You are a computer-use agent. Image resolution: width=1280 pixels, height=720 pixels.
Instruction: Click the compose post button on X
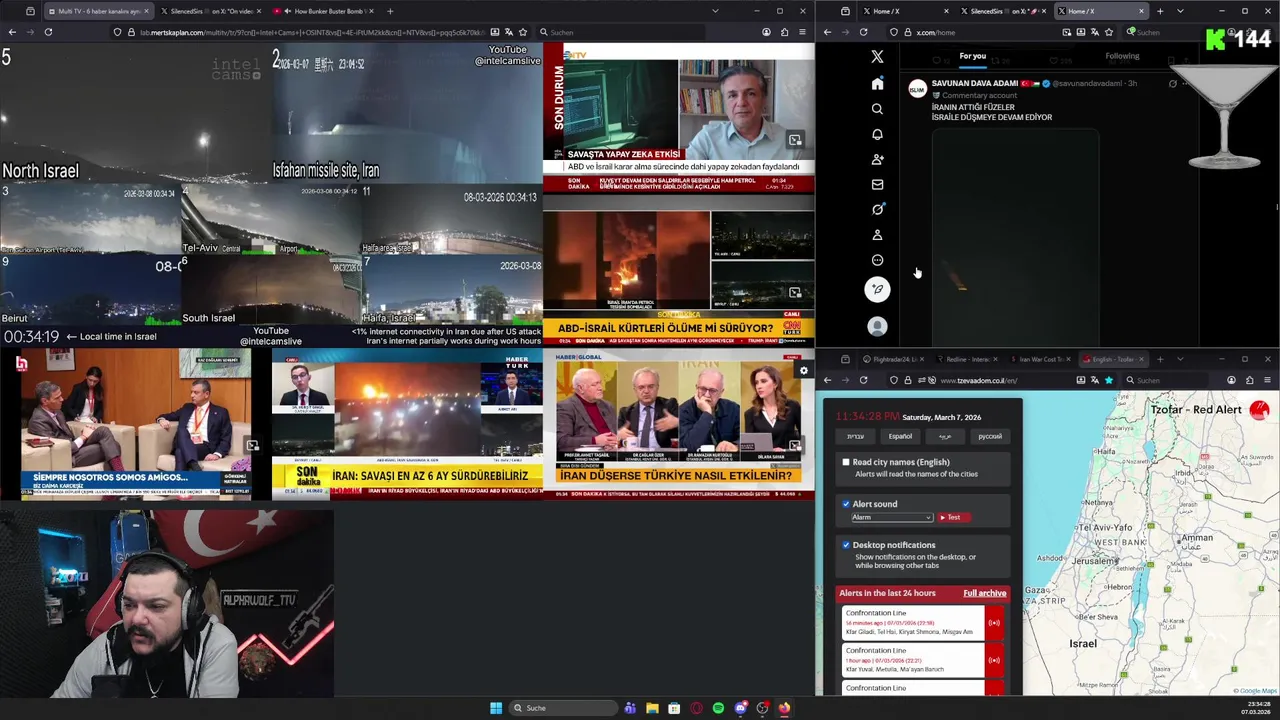tap(877, 290)
